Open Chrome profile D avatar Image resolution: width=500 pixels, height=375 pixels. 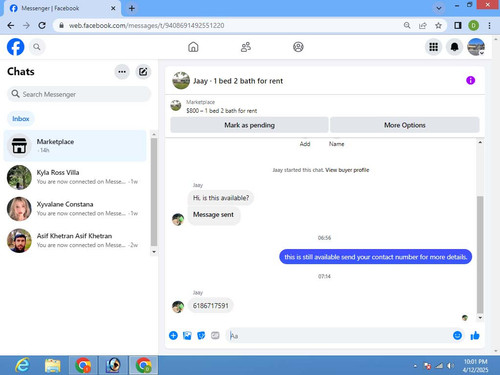point(473,25)
